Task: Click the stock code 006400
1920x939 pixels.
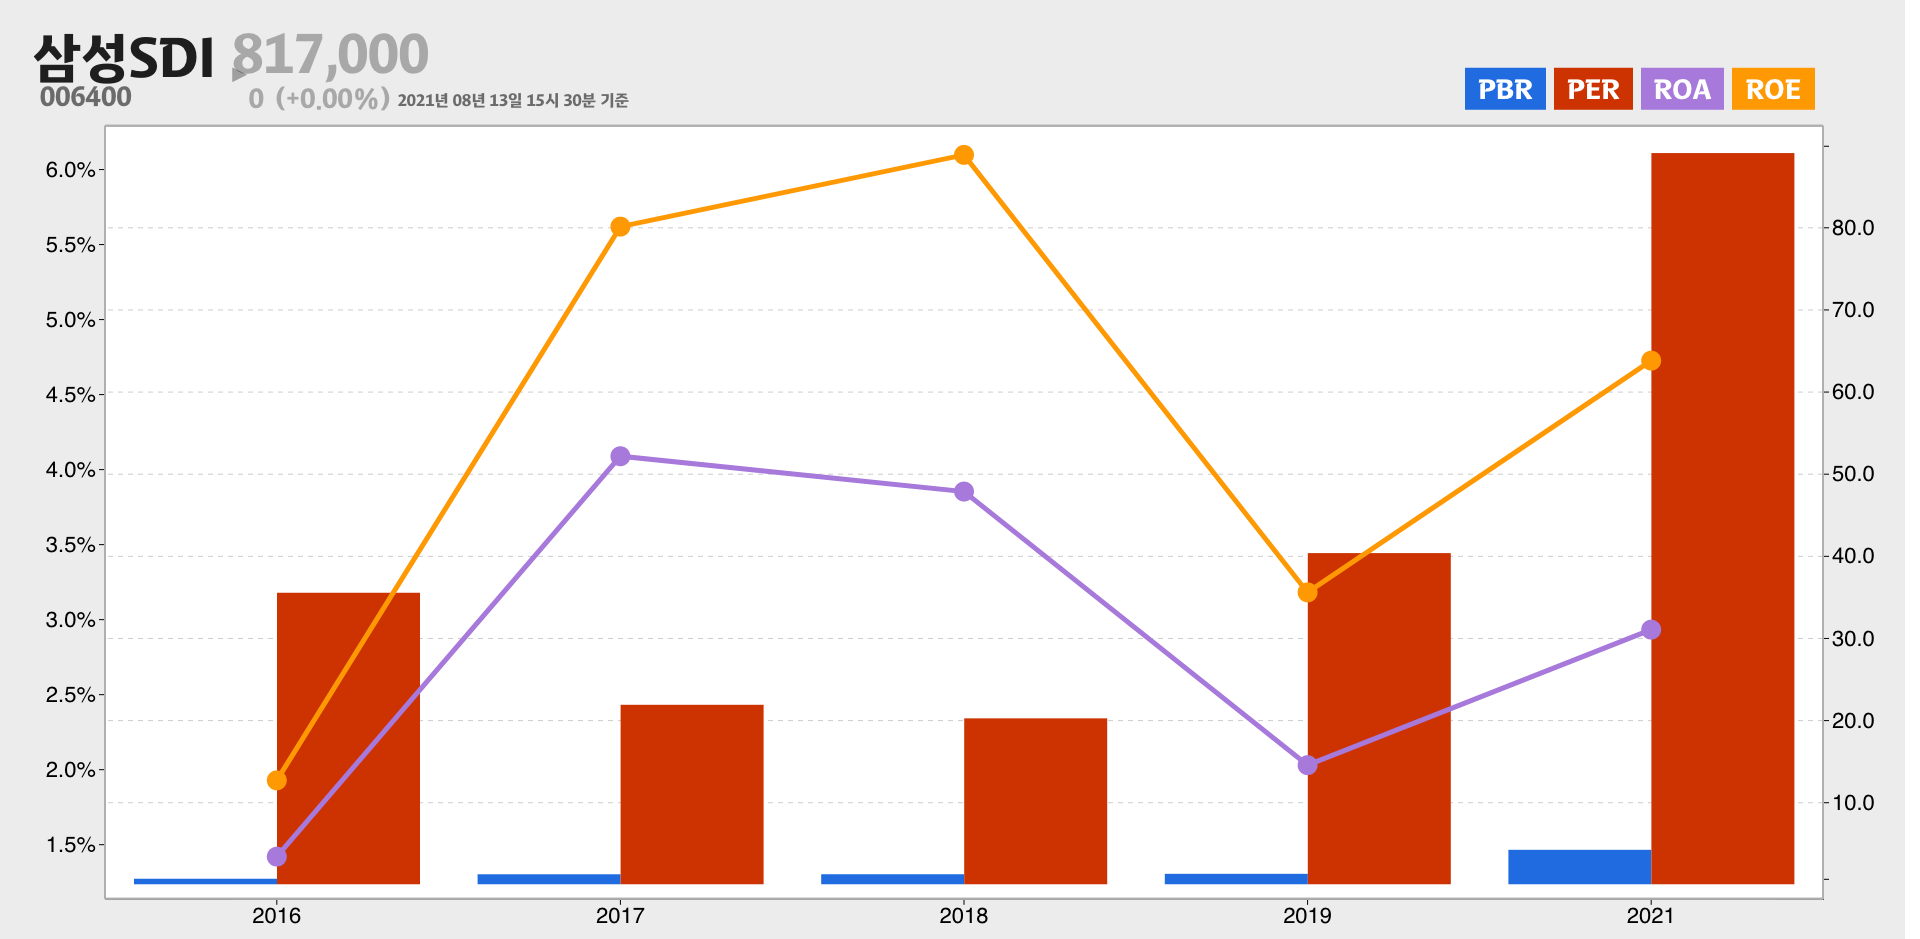Action: [x=86, y=97]
